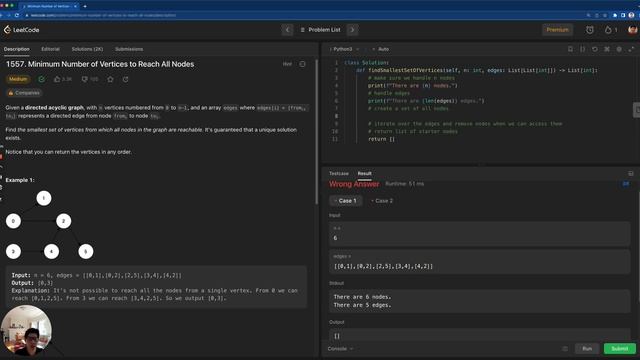The width and height of the screenshot is (640, 360).
Task: Open a new browser tab
Action: [x=85, y=6]
